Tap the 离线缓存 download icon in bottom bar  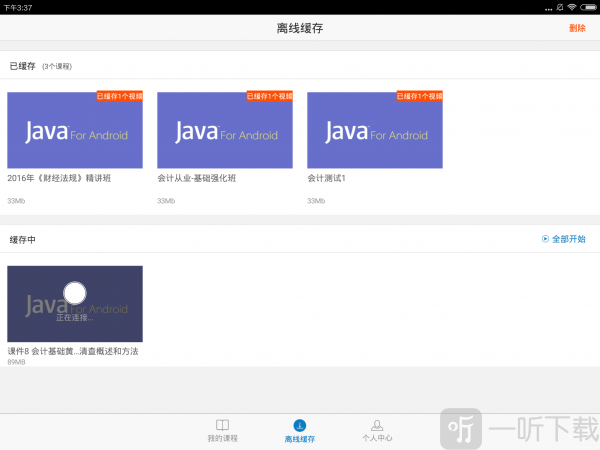pyautogui.click(x=300, y=425)
